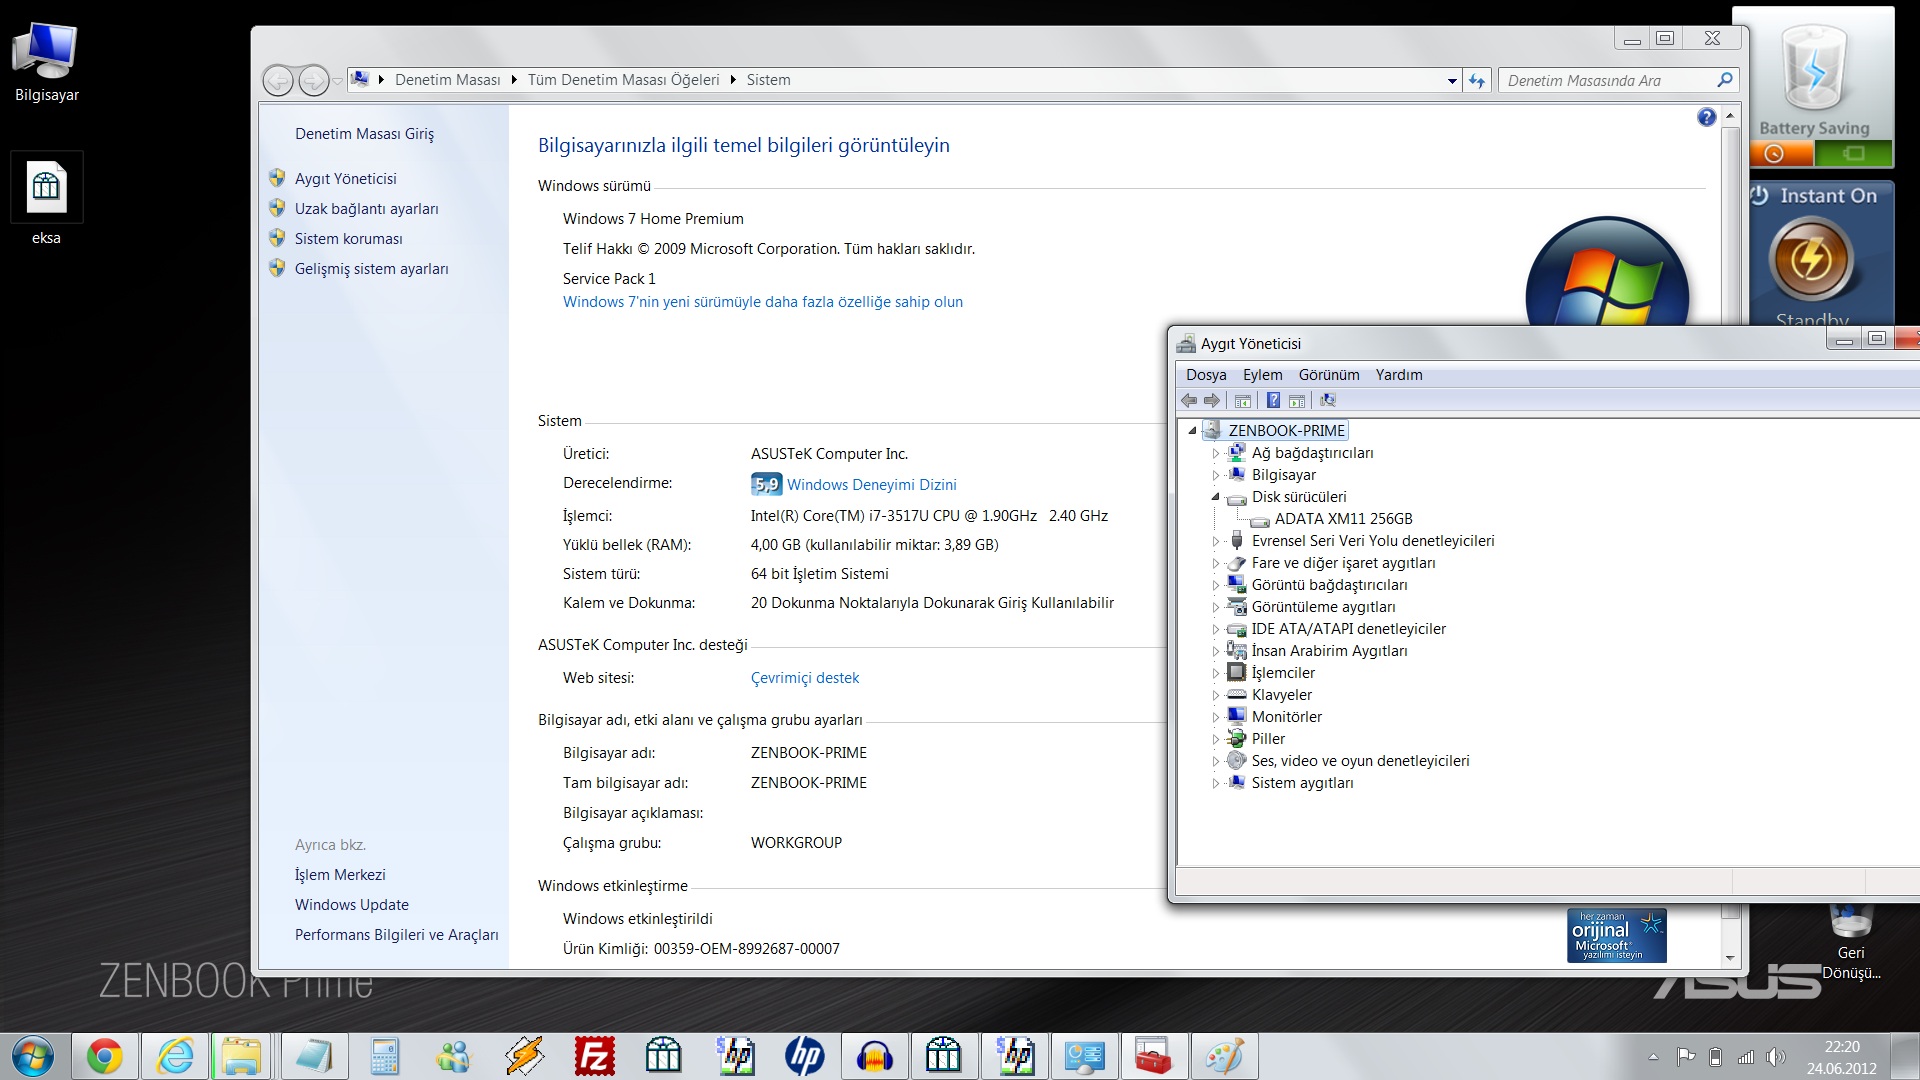
Task: Open red toolbox icon on taskbar
Action: 1153,1056
